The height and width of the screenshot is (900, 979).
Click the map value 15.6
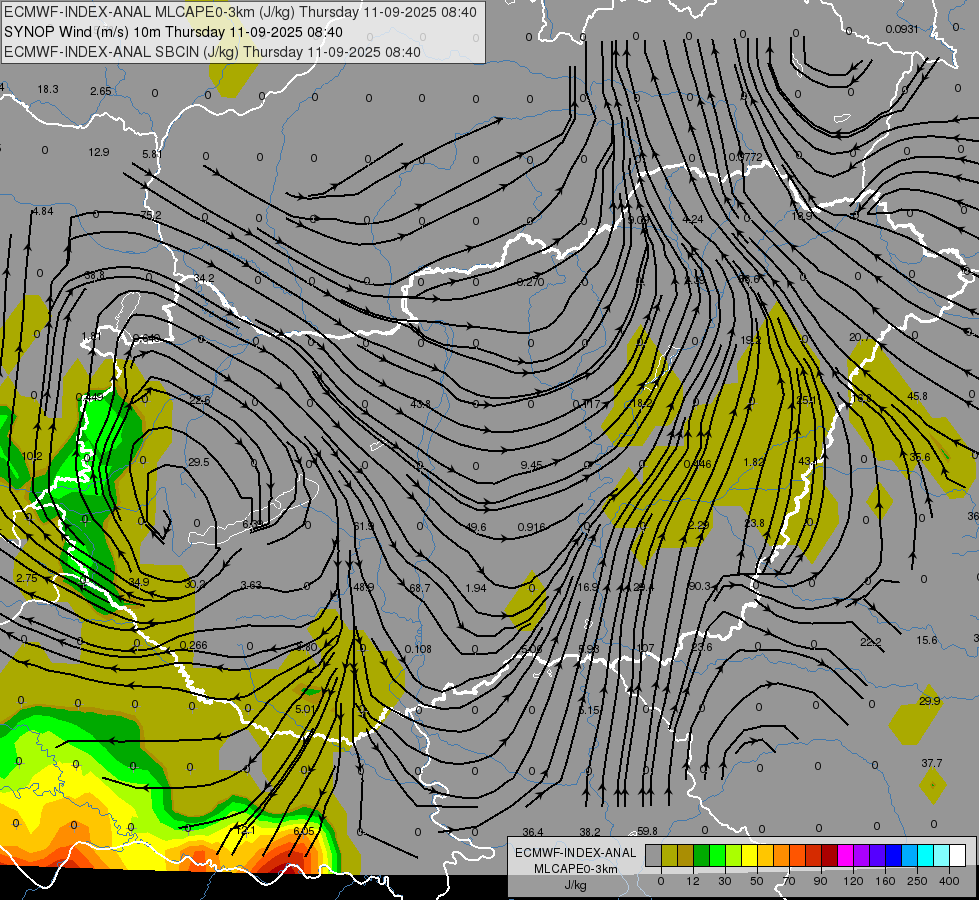point(927,640)
